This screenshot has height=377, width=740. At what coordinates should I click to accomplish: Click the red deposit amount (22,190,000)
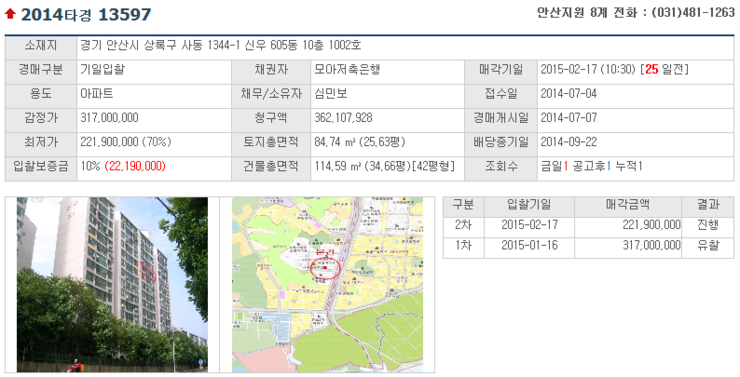(135, 166)
